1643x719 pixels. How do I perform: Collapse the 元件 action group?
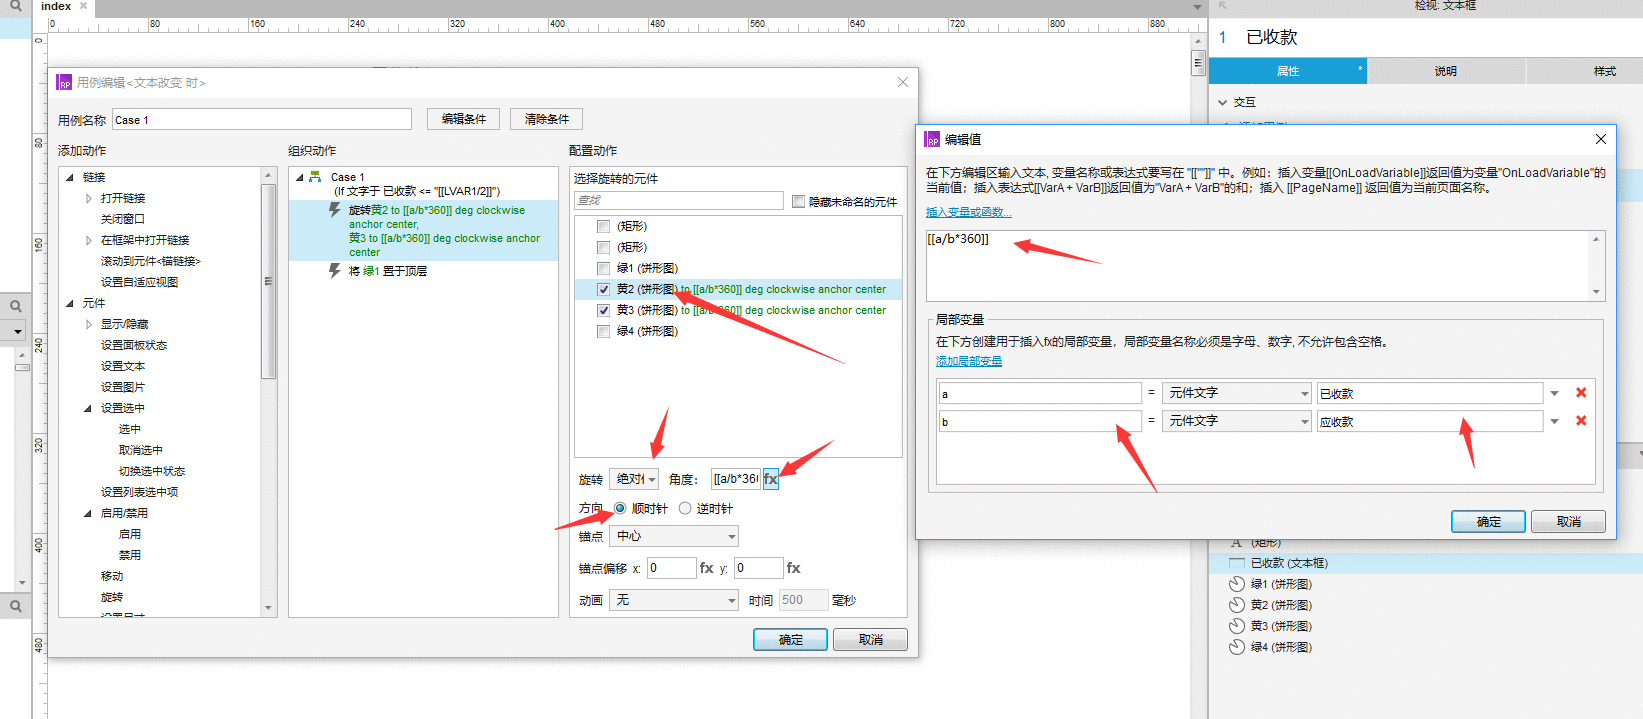pos(70,303)
